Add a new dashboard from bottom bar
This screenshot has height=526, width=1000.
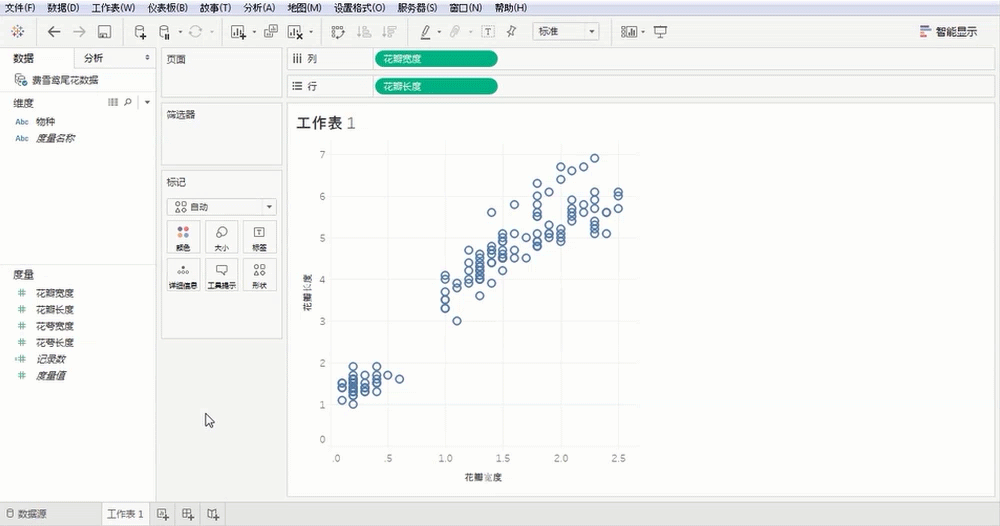pyautogui.click(x=188, y=514)
